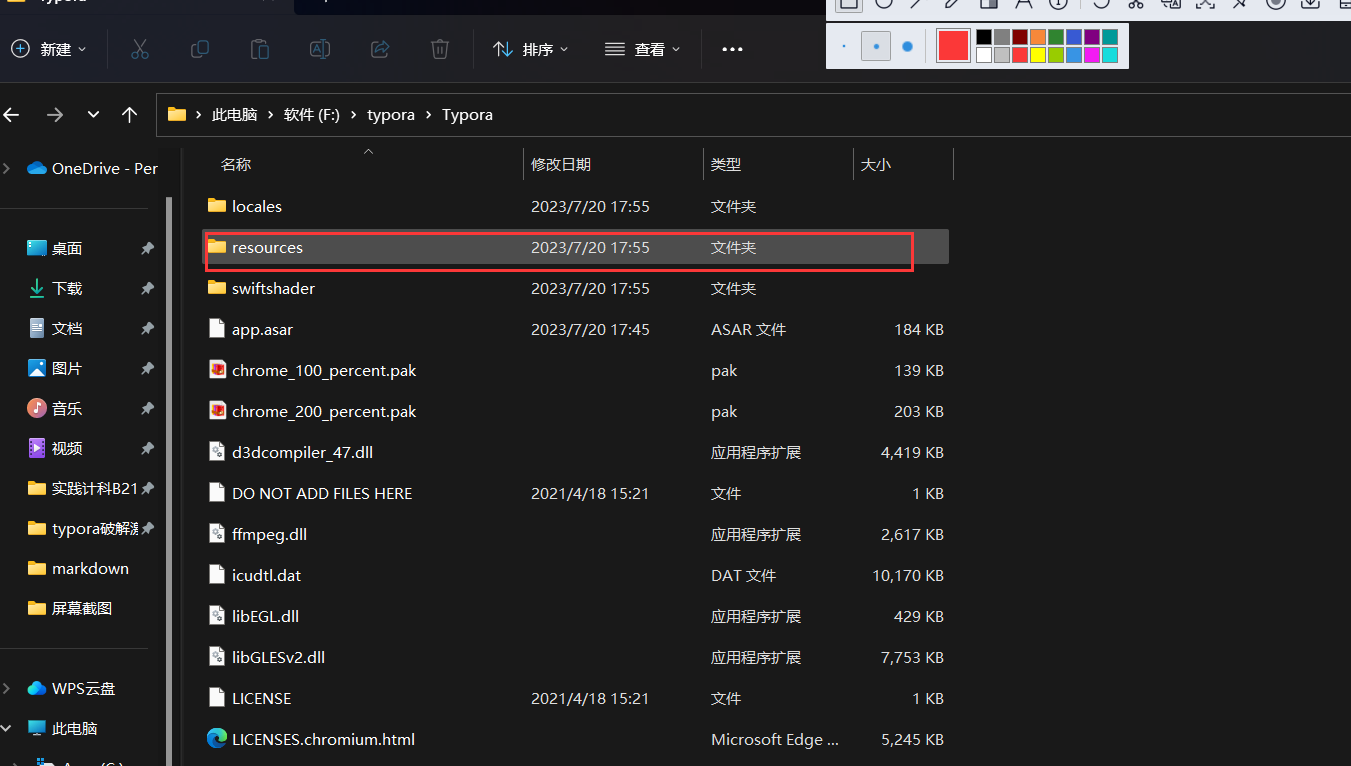Screen dimensions: 1351x766
Task: Sort by the 大小 column header
Action: coord(876,164)
